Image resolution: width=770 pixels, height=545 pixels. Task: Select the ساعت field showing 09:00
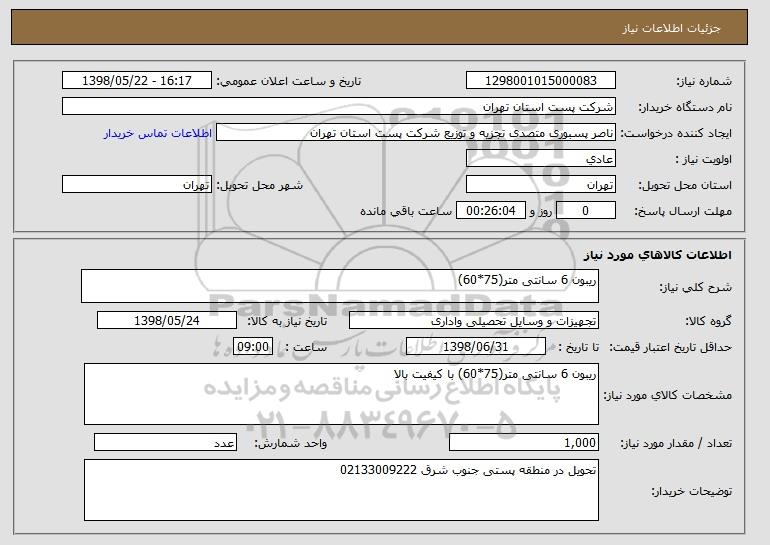click(x=253, y=347)
